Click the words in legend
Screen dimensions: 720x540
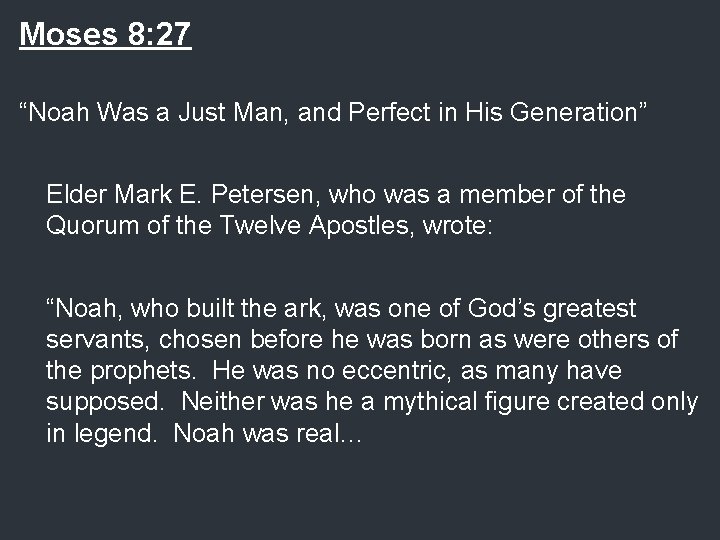[x=101, y=434]
